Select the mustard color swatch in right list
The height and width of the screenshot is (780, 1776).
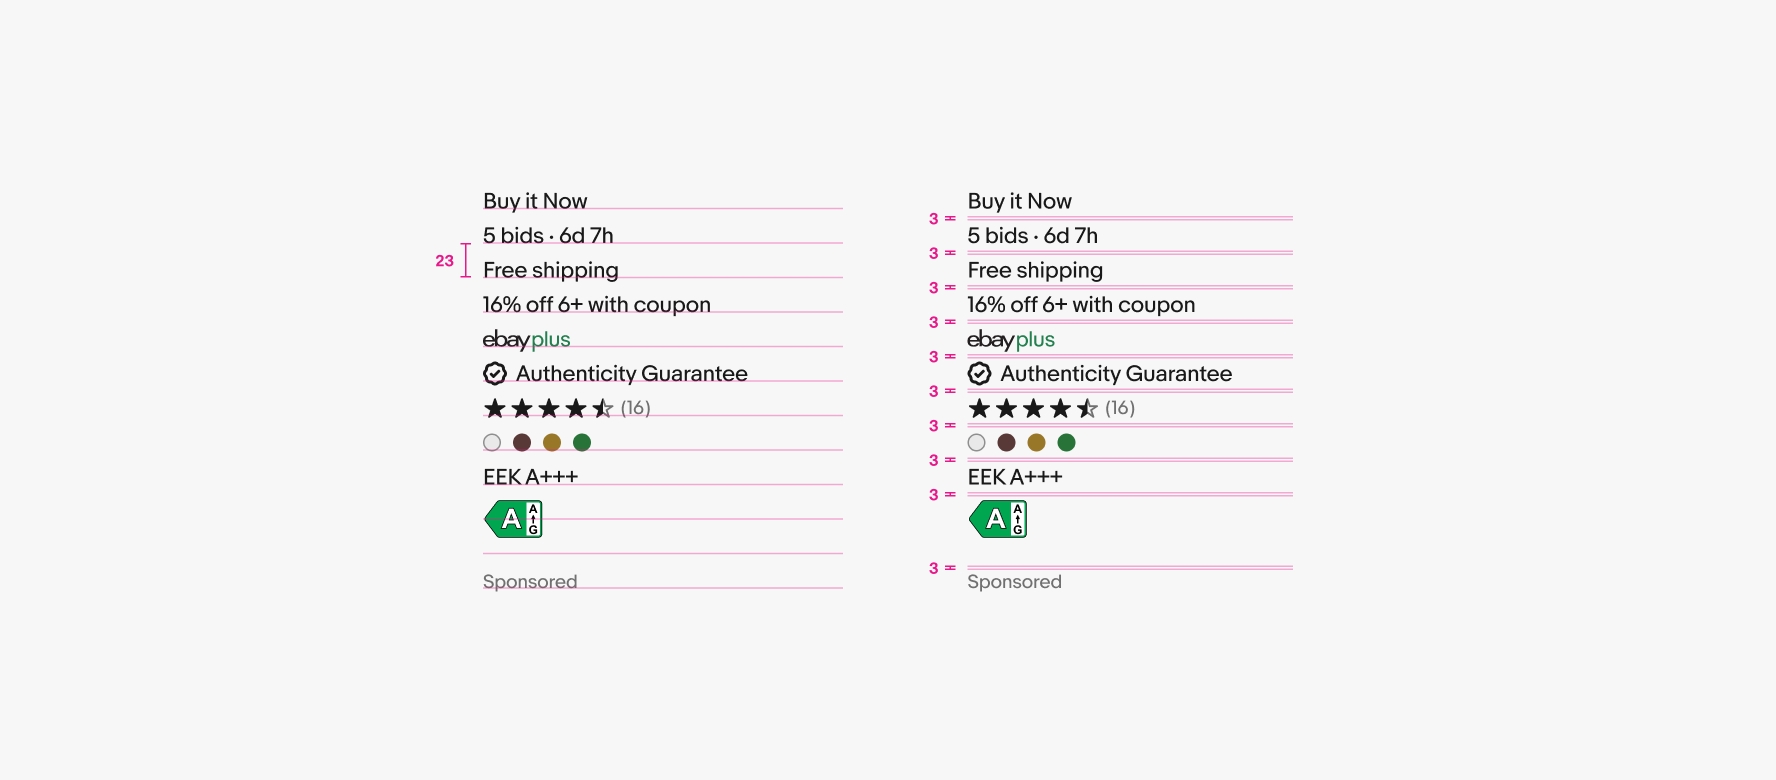coord(1037,442)
